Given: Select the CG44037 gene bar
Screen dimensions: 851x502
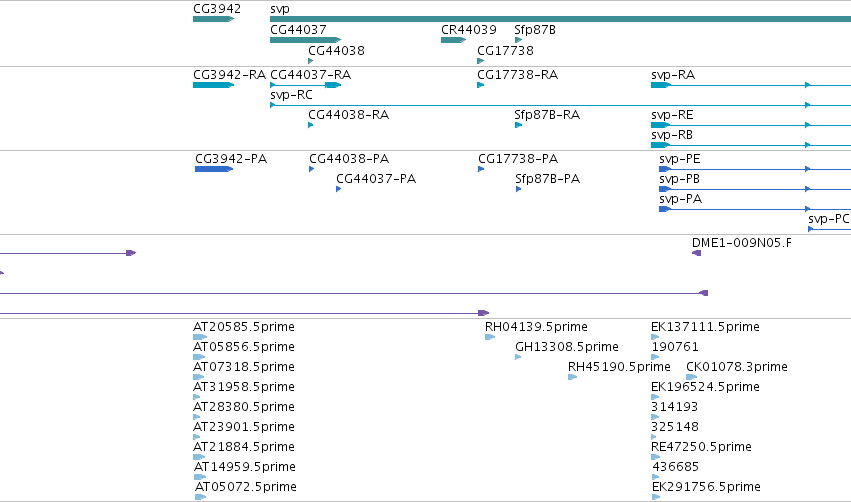Looking at the screenshot, I should click(306, 40).
